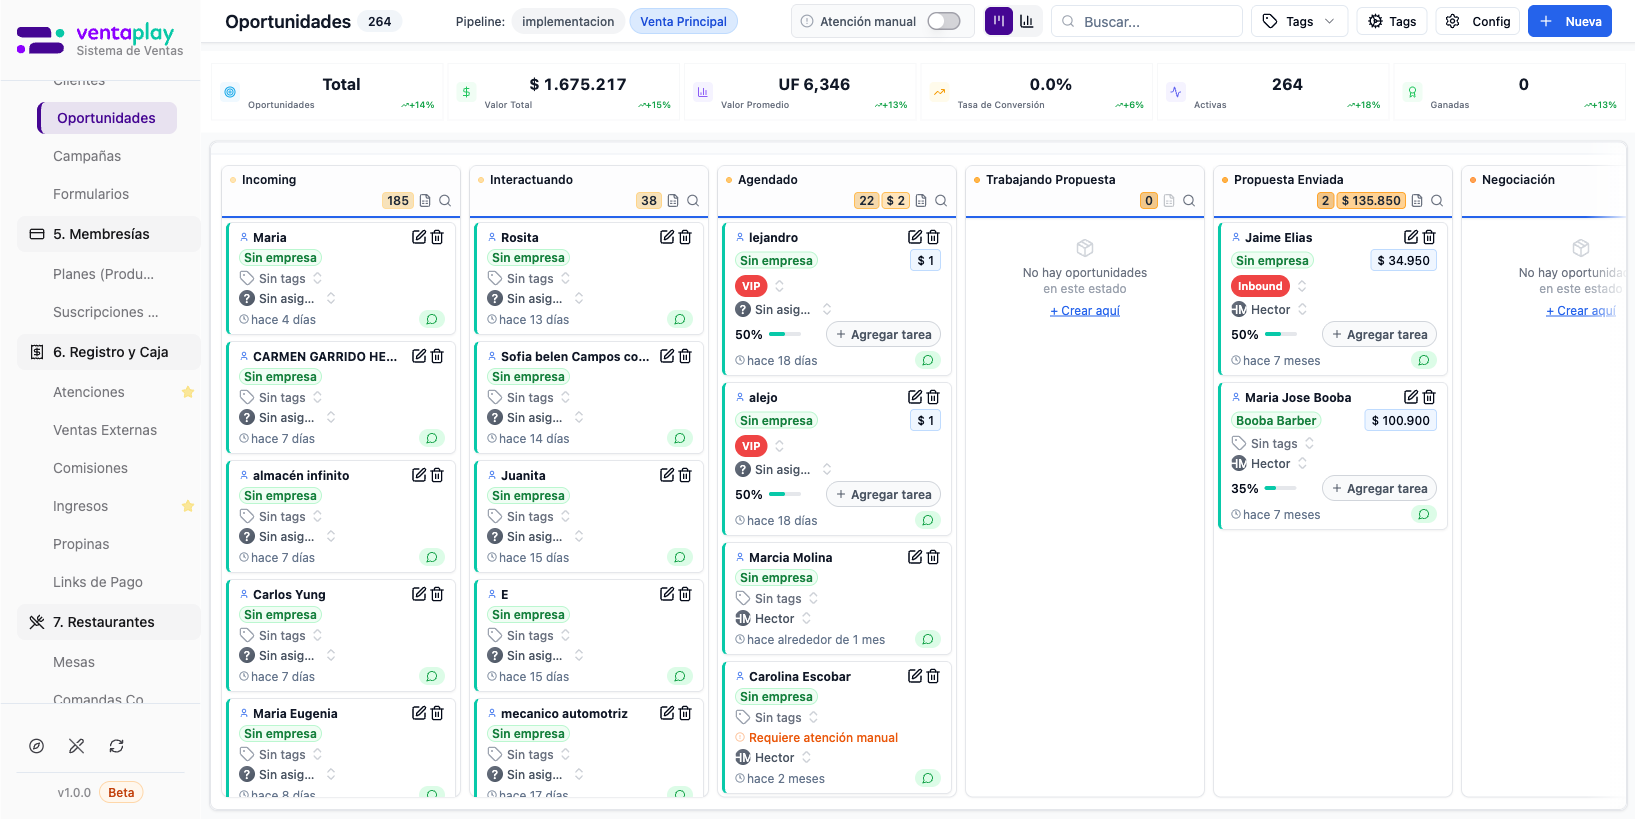Edit CARMEN GARRIDO opportunity card
1635x819 pixels.
point(419,356)
